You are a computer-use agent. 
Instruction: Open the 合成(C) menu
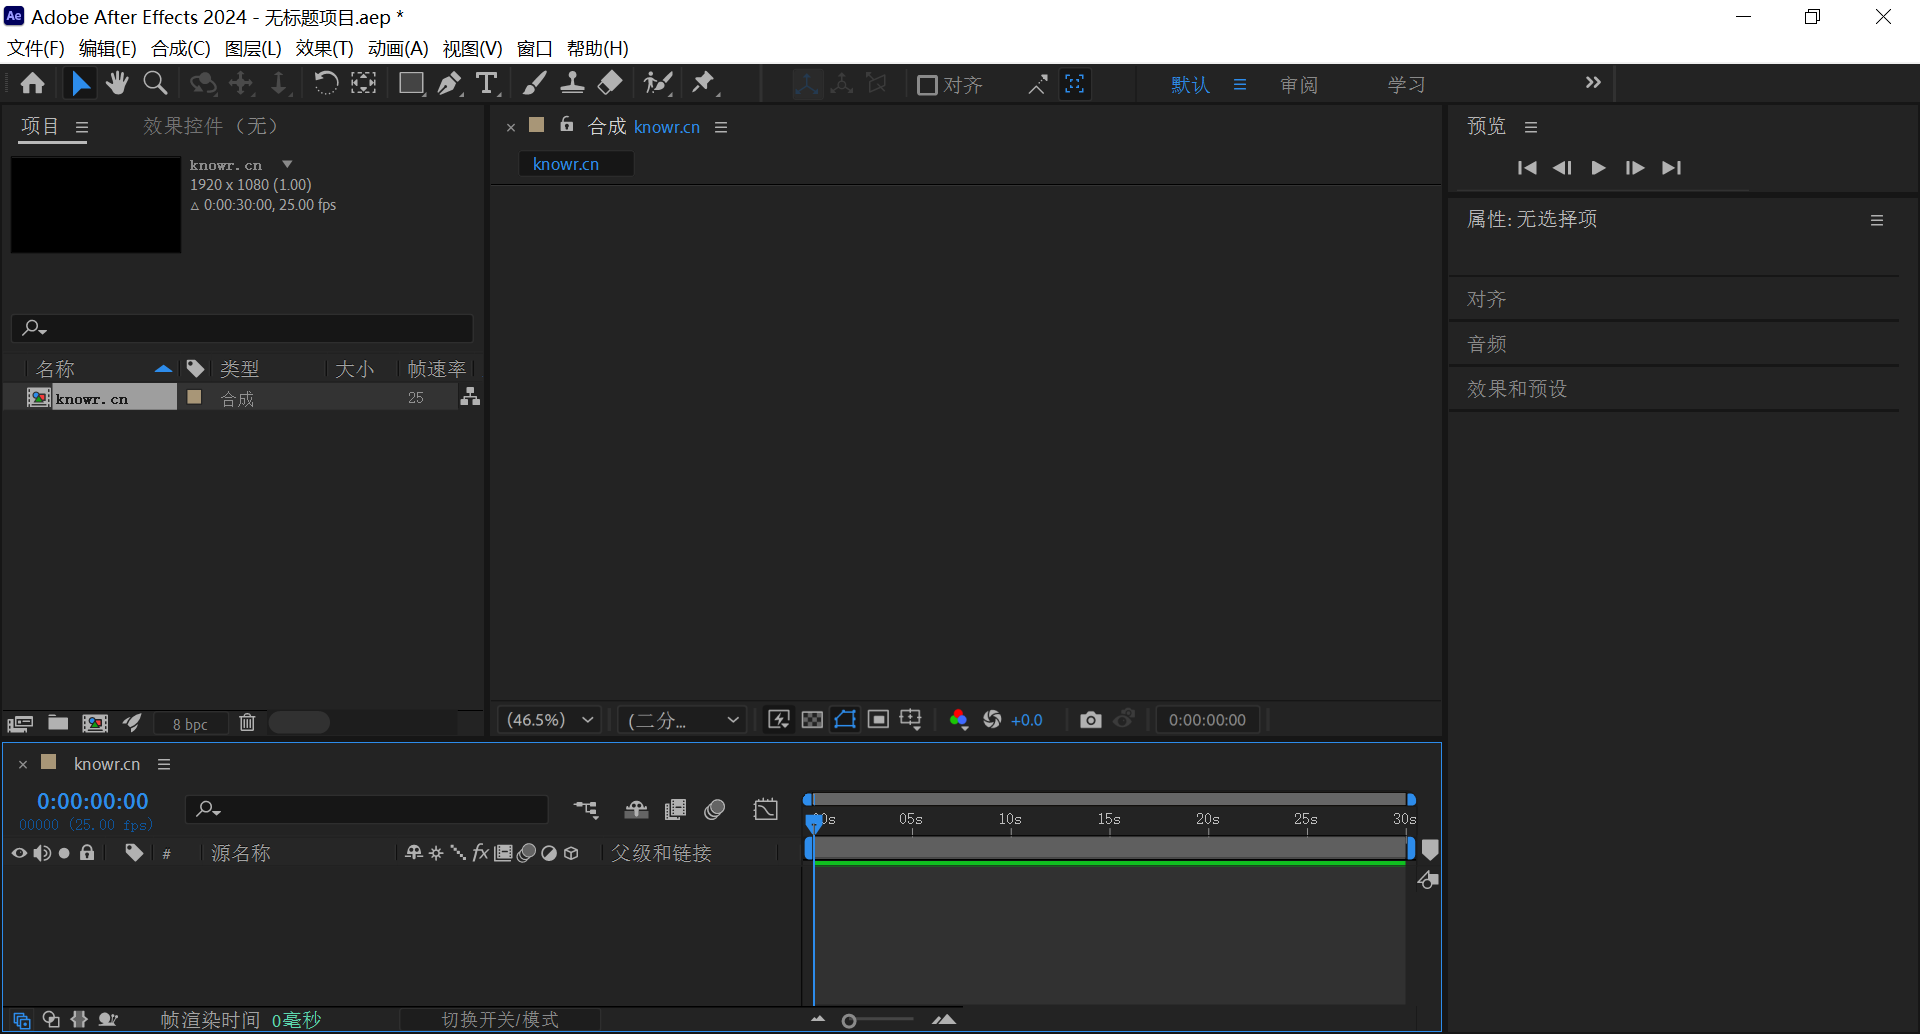181,48
